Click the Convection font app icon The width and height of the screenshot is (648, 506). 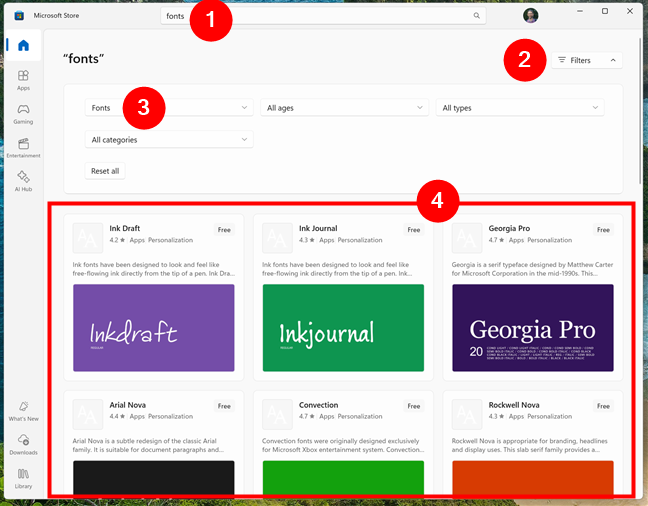(x=277, y=415)
